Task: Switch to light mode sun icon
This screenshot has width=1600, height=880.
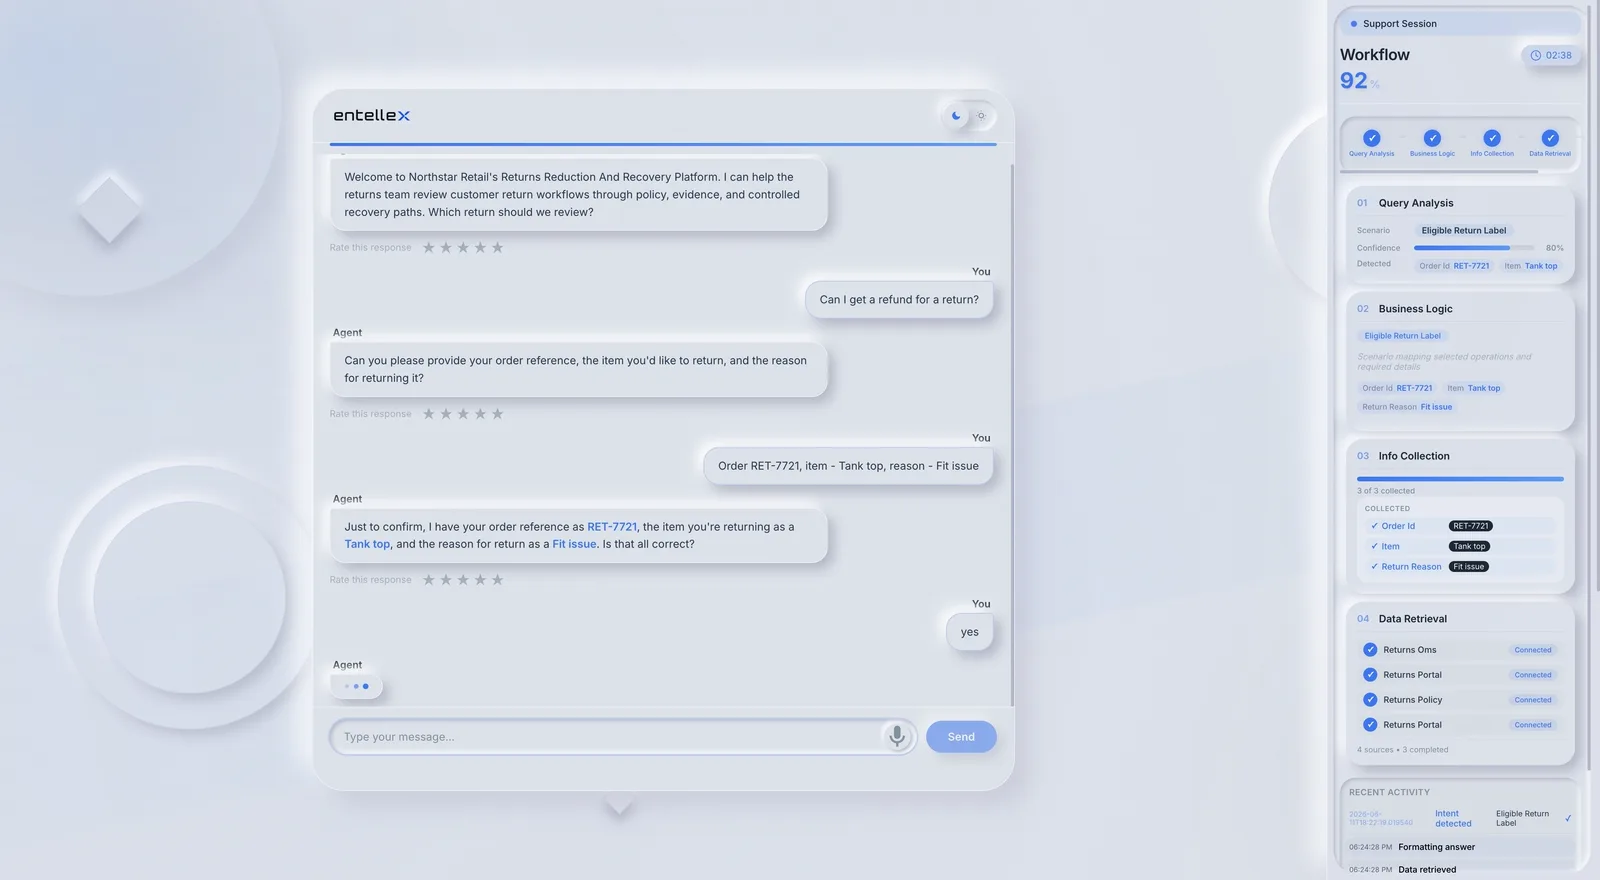Action: pos(981,116)
